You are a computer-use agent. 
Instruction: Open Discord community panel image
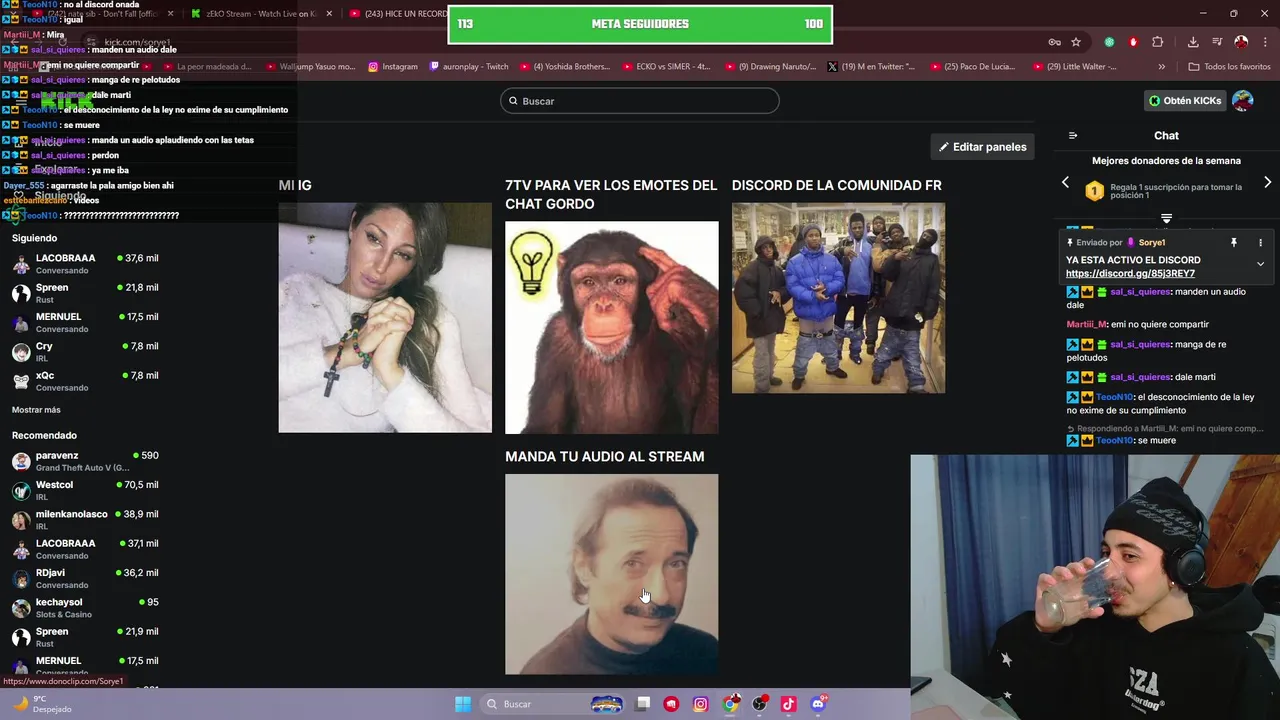[x=838, y=298]
